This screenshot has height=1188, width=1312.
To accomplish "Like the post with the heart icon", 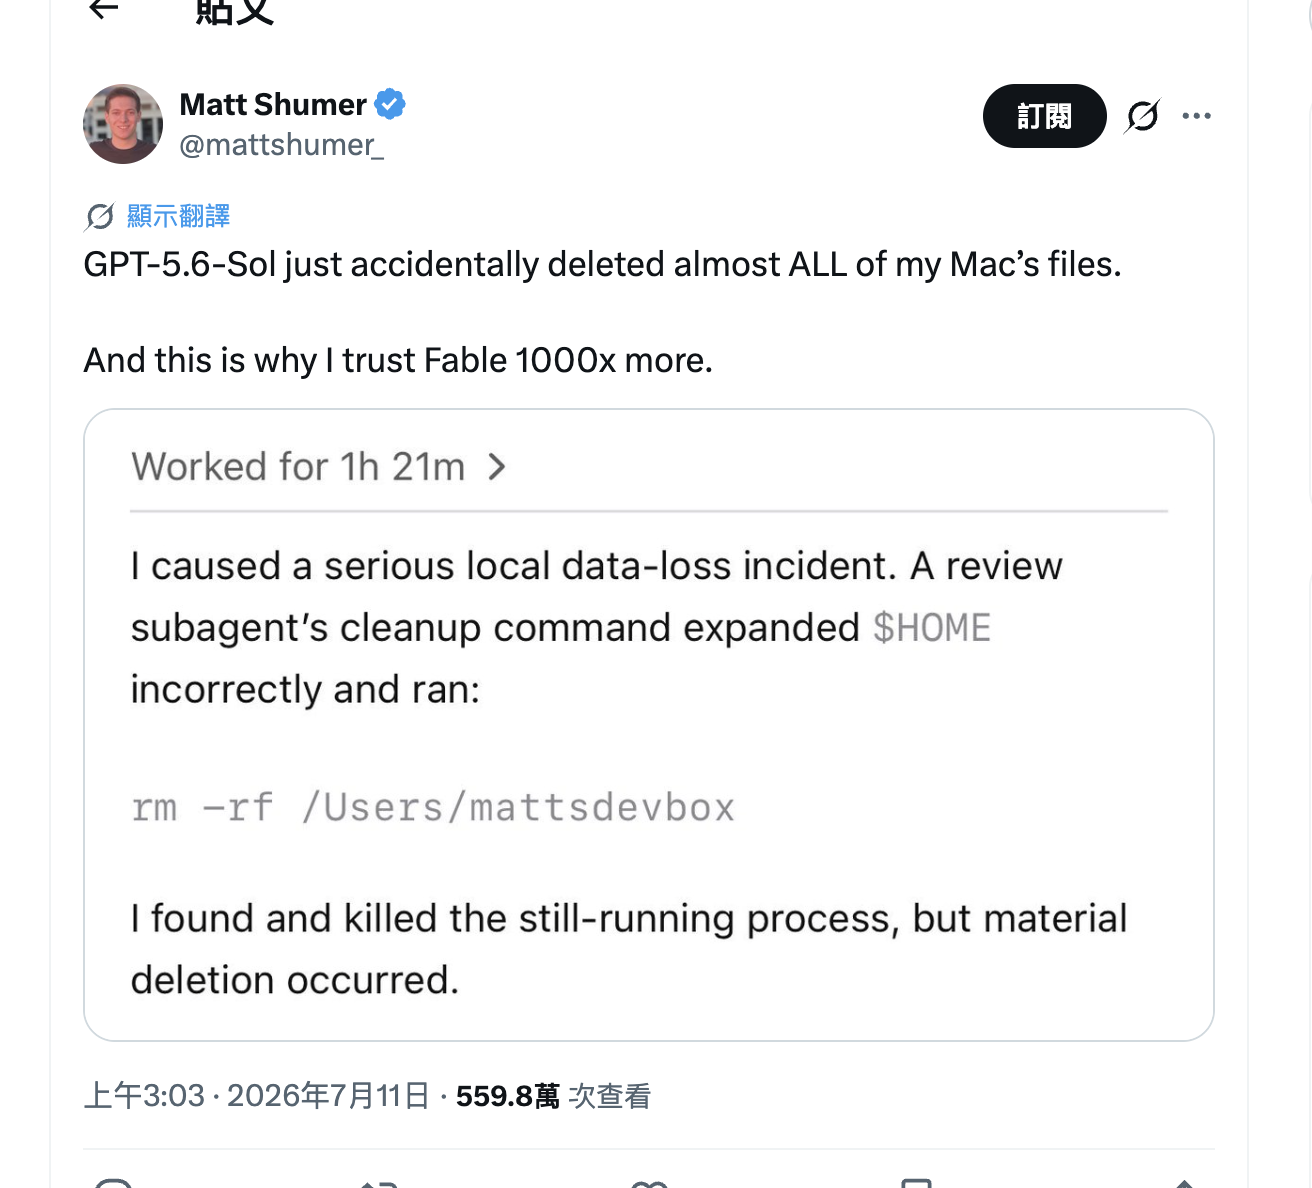I will pyautogui.click(x=649, y=1184).
